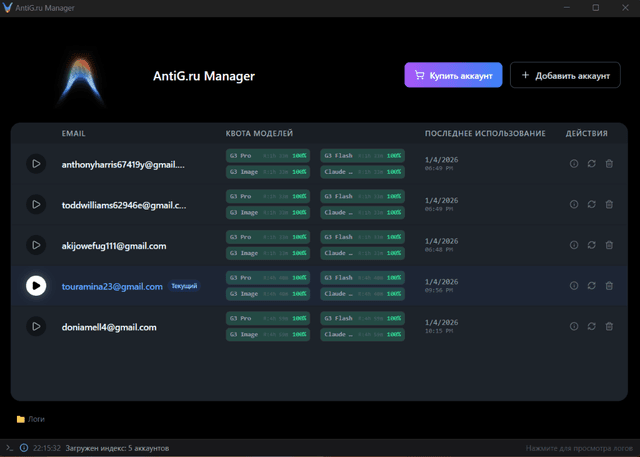The width and height of the screenshot is (640, 457).
Task: Activate account toddwilliams62946e with play icon
Action: (x=36, y=204)
